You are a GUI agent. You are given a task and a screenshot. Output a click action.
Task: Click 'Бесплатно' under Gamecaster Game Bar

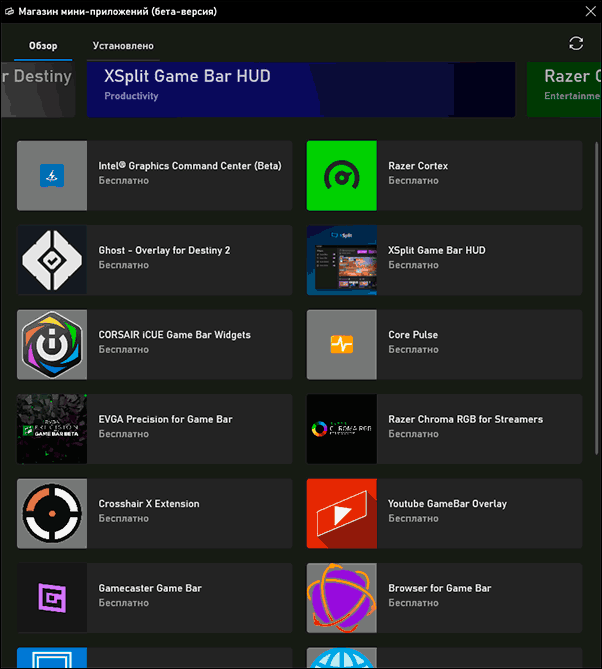123,603
